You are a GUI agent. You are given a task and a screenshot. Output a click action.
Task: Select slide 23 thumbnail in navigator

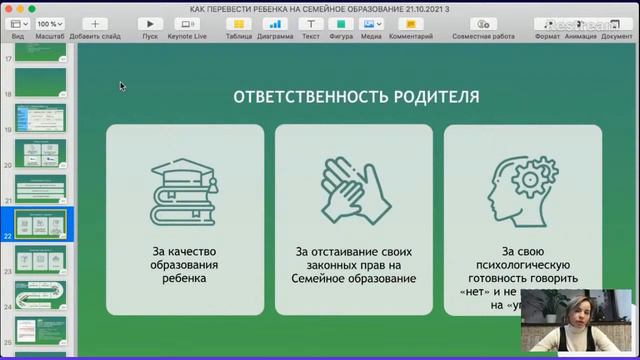coord(40,259)
